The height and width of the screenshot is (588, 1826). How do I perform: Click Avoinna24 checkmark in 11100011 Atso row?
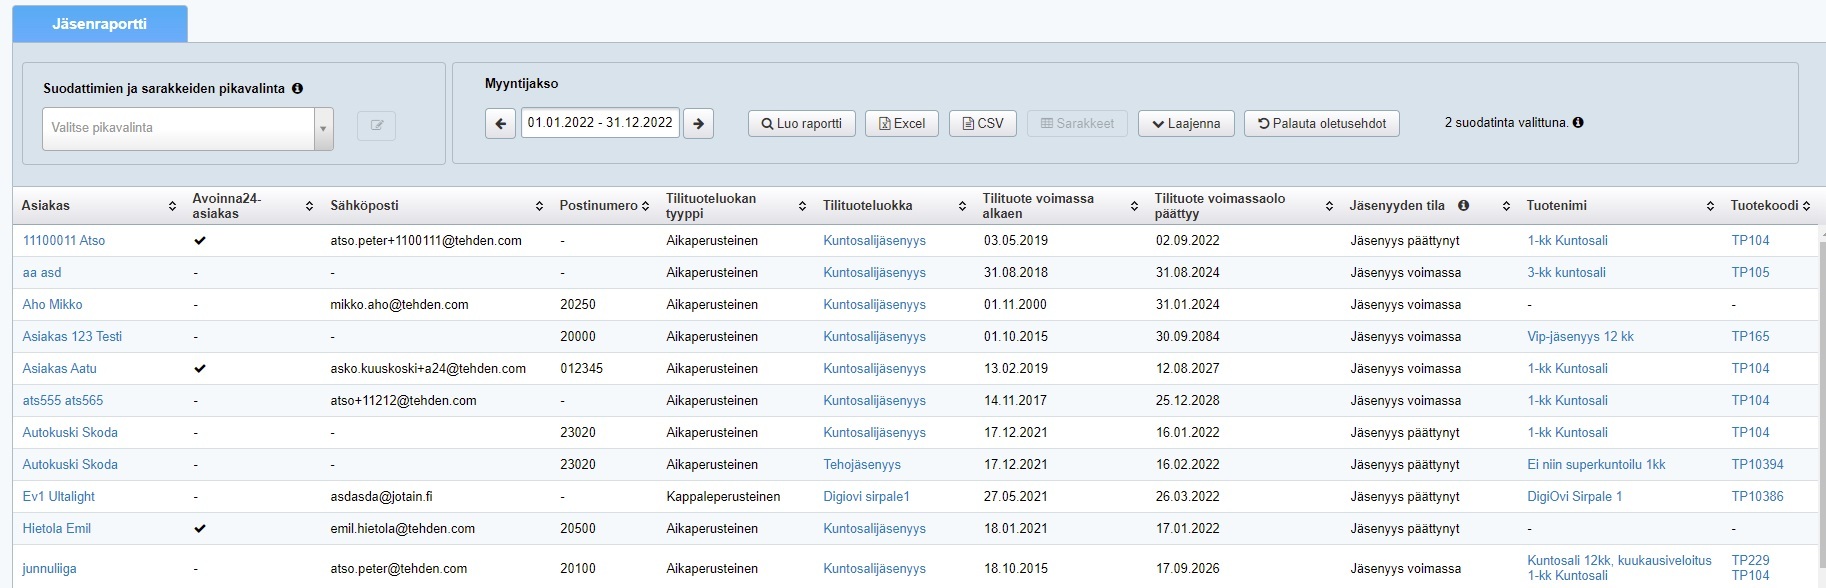(200, 241)
